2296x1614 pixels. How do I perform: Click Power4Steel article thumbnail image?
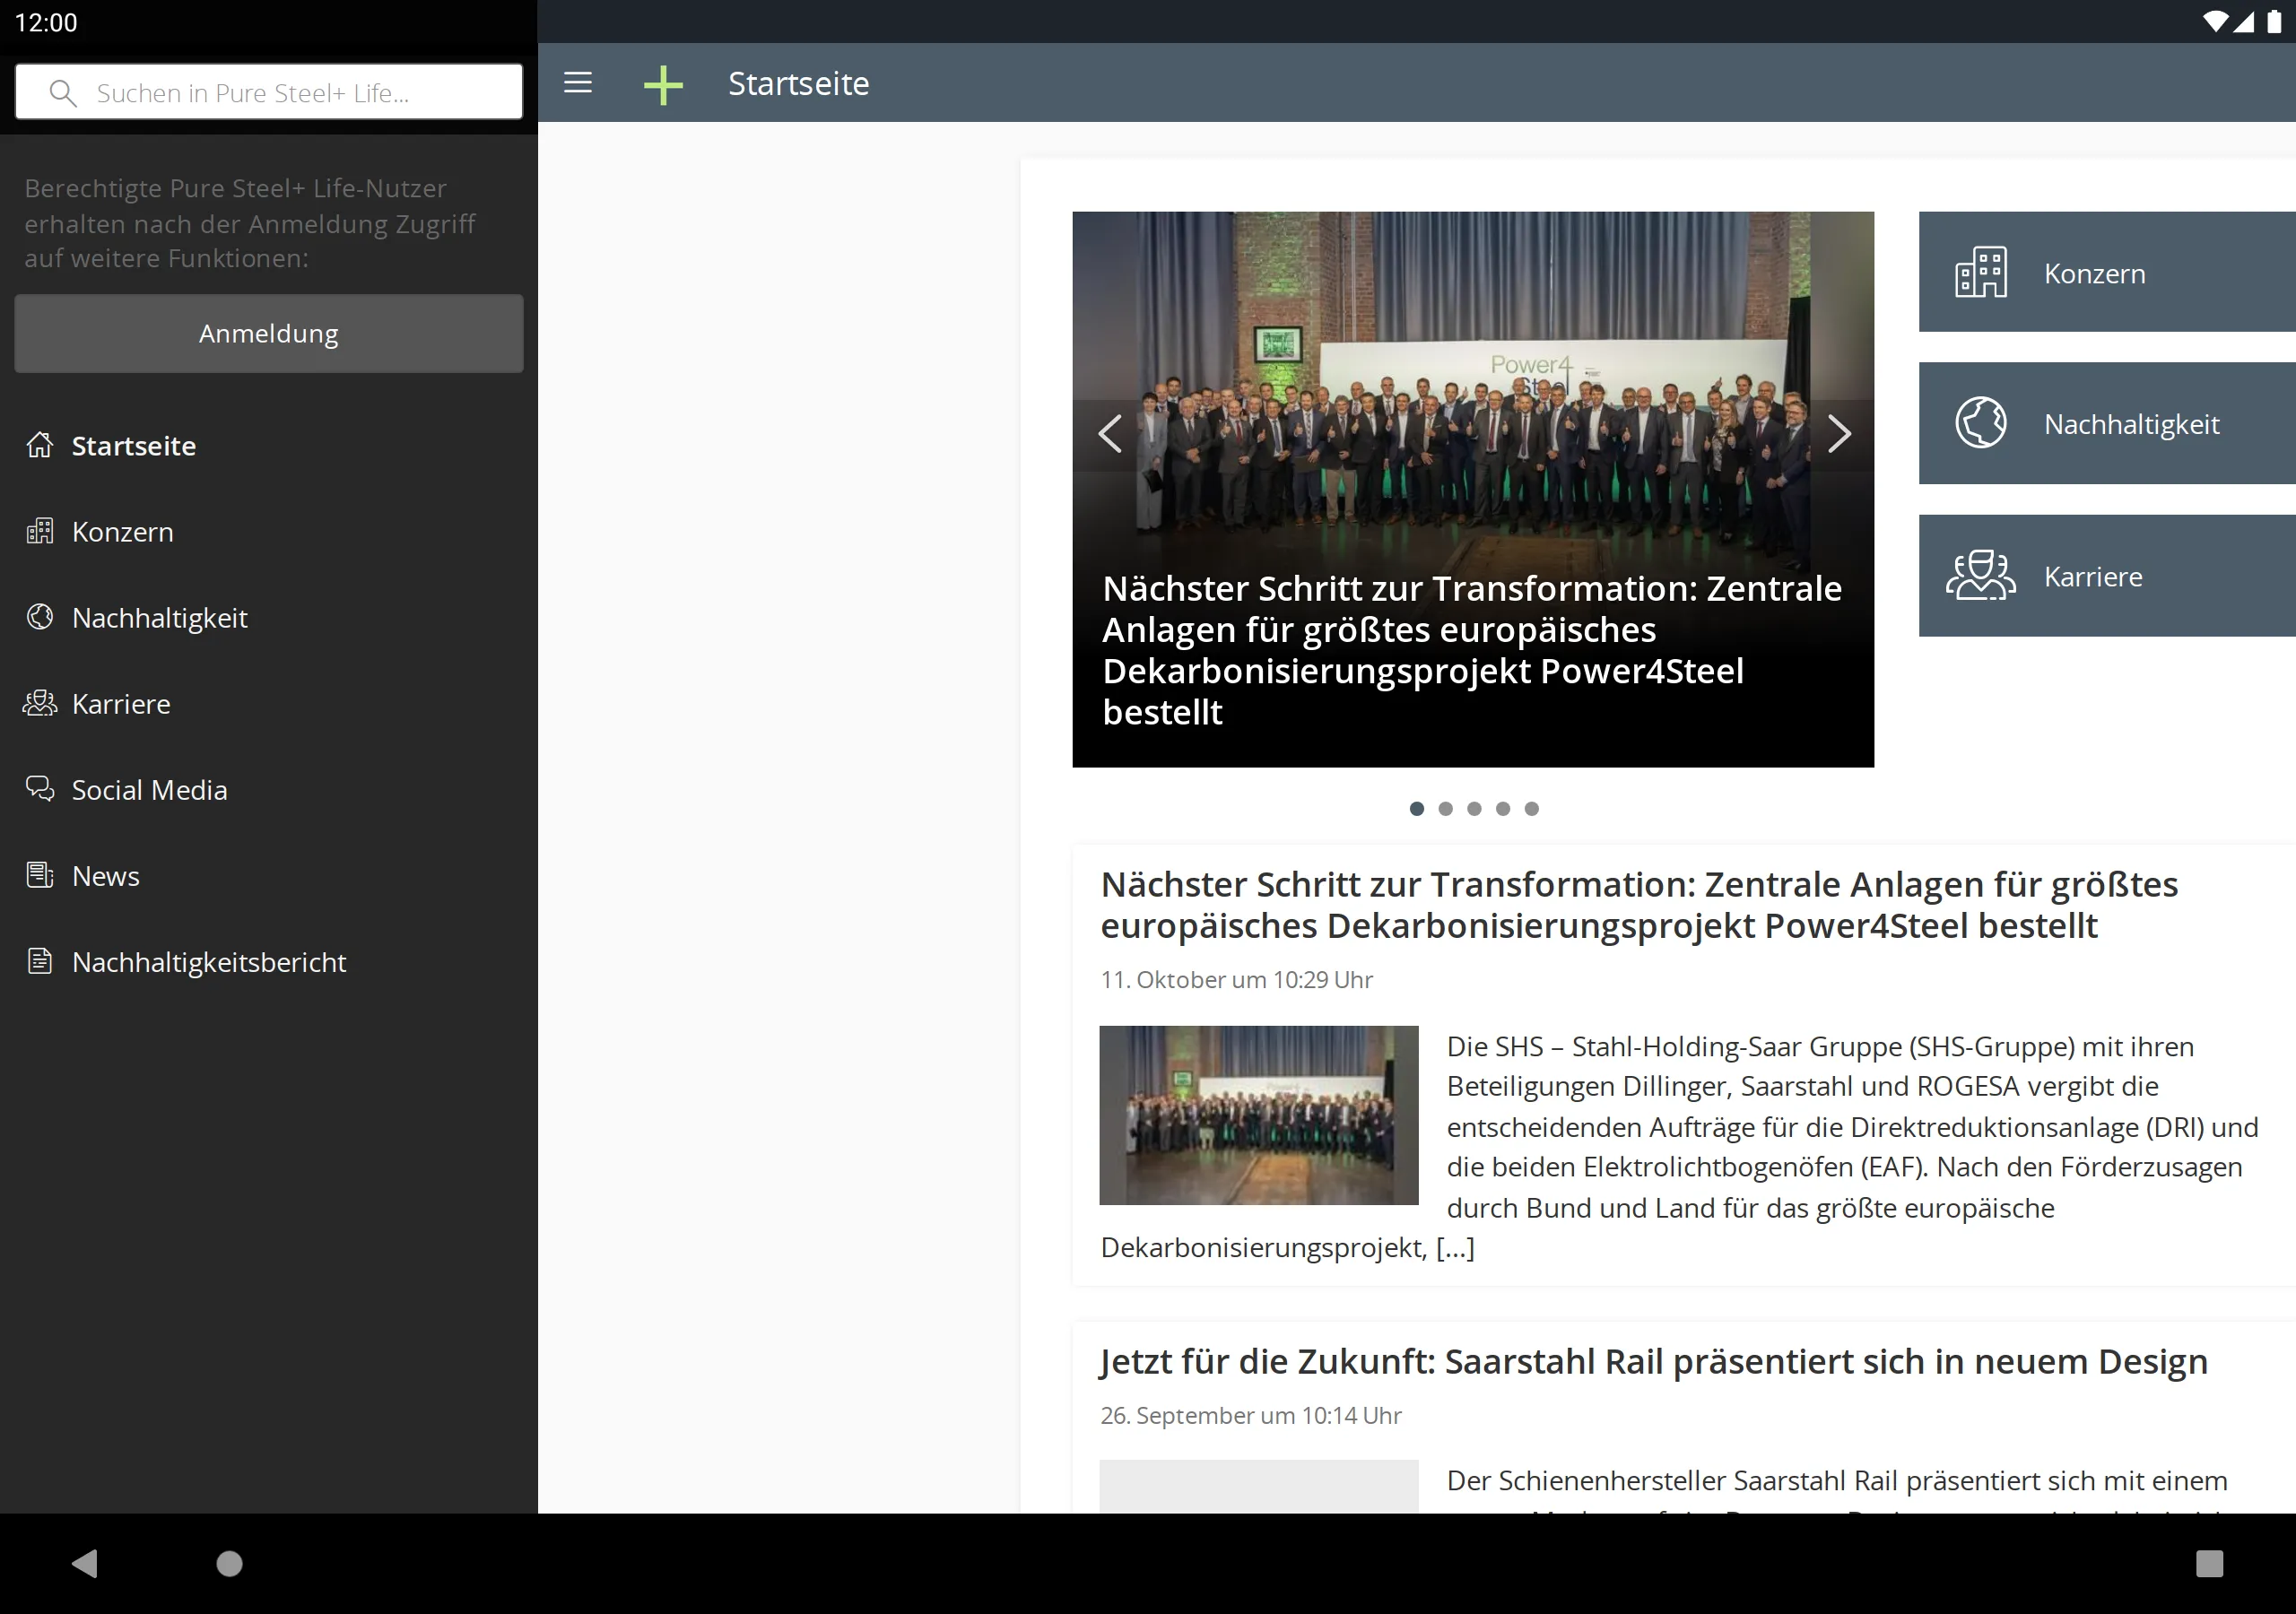[x=1259, y=1115]
